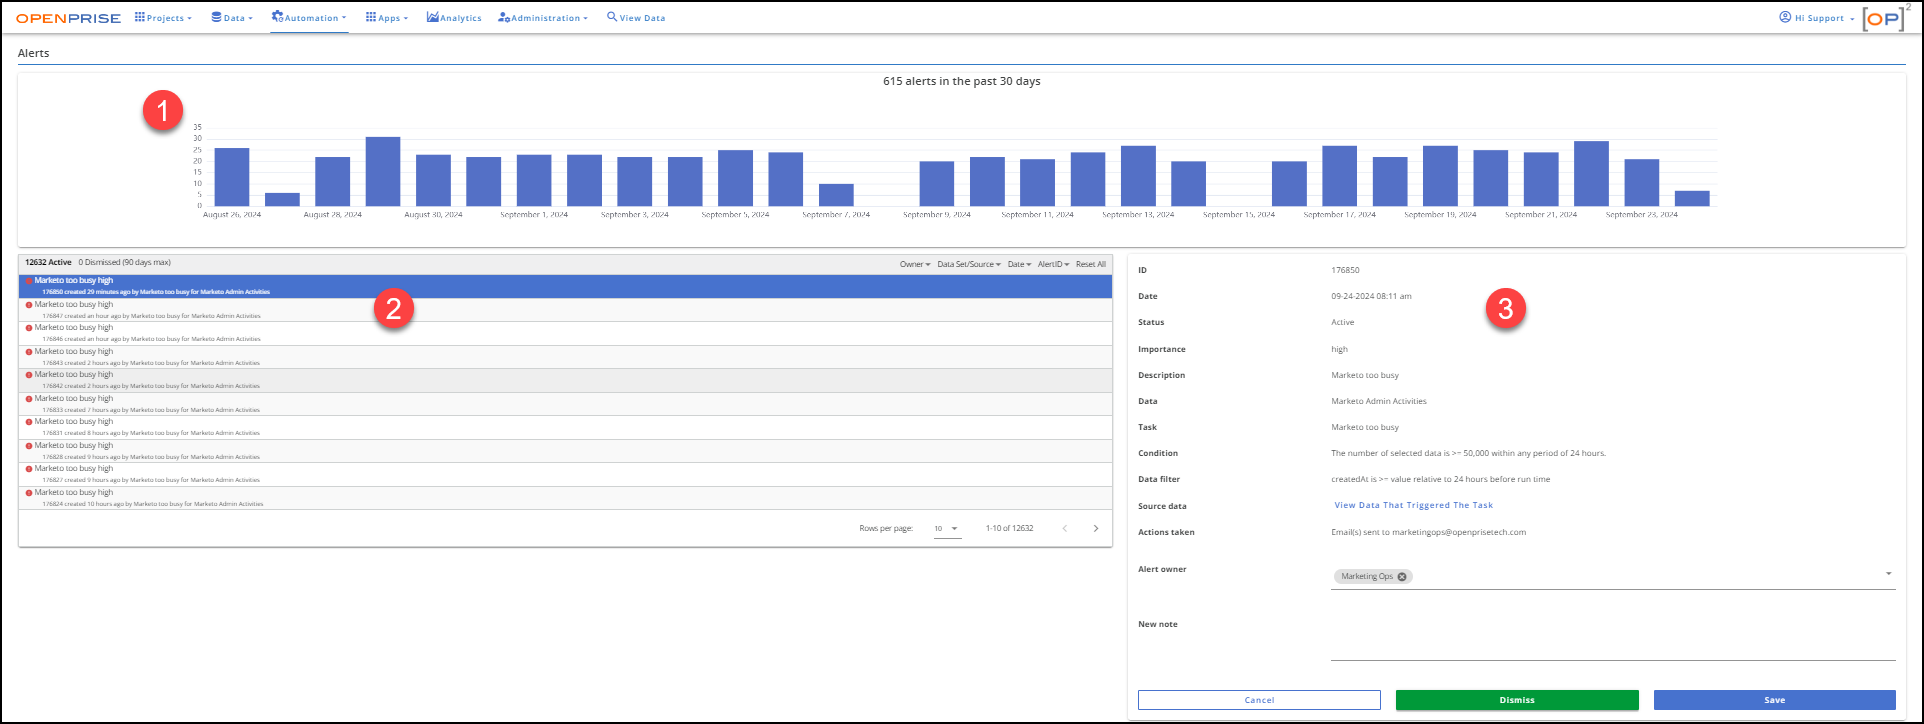Open the Rows per page dropdown
1924x724 pixels.
(947, 529)
